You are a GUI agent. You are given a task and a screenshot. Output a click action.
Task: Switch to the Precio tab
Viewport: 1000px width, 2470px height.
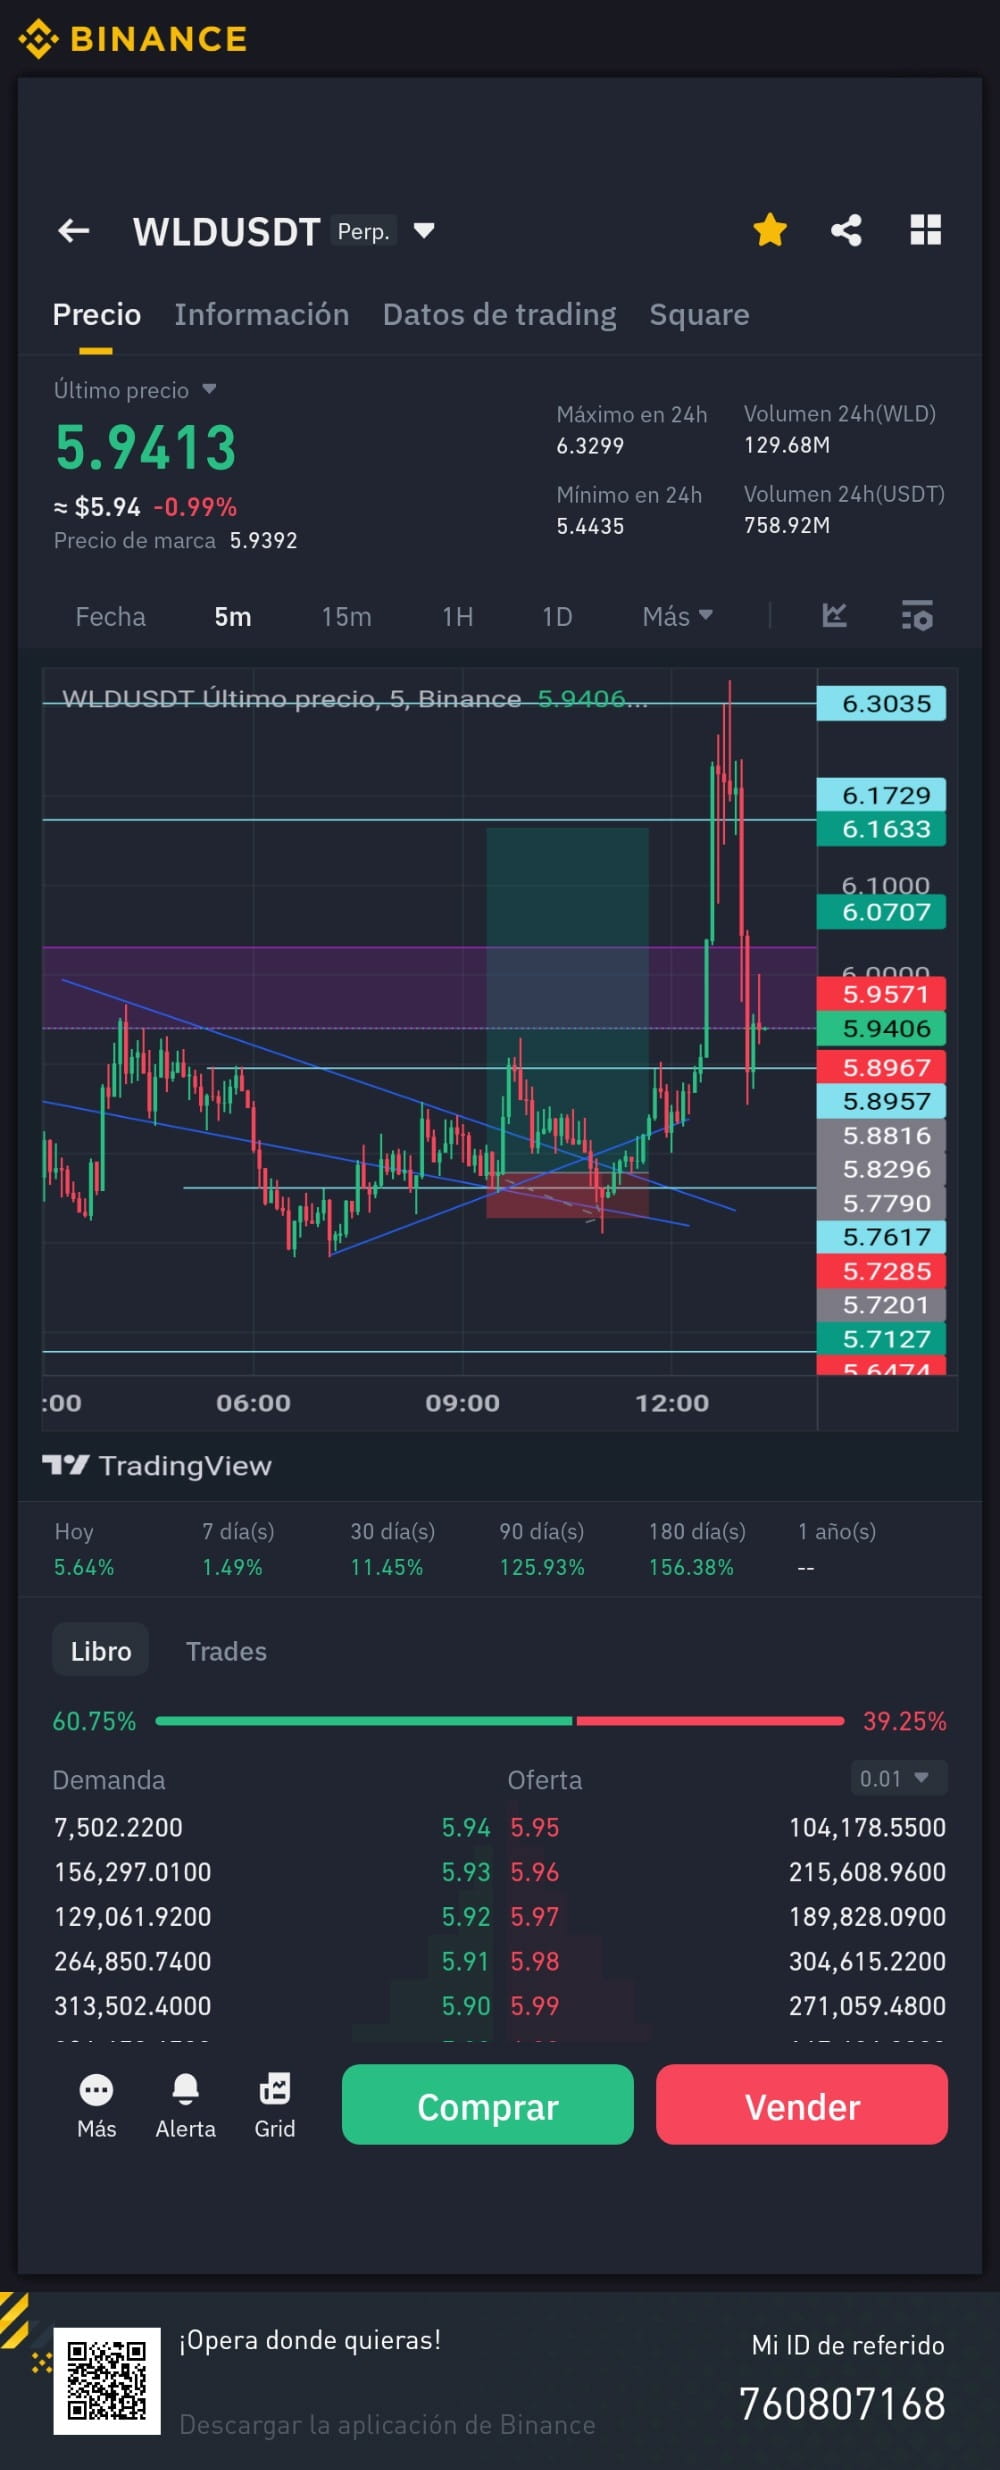tap(96, 314)
